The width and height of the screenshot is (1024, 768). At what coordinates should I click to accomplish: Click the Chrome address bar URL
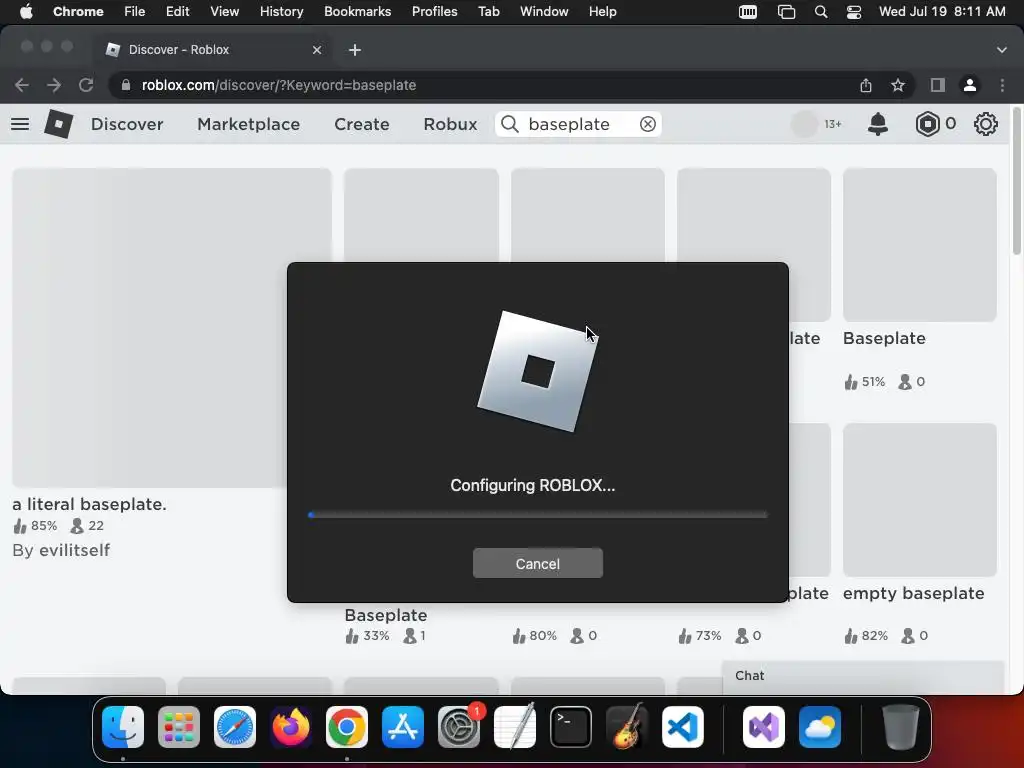279,85
